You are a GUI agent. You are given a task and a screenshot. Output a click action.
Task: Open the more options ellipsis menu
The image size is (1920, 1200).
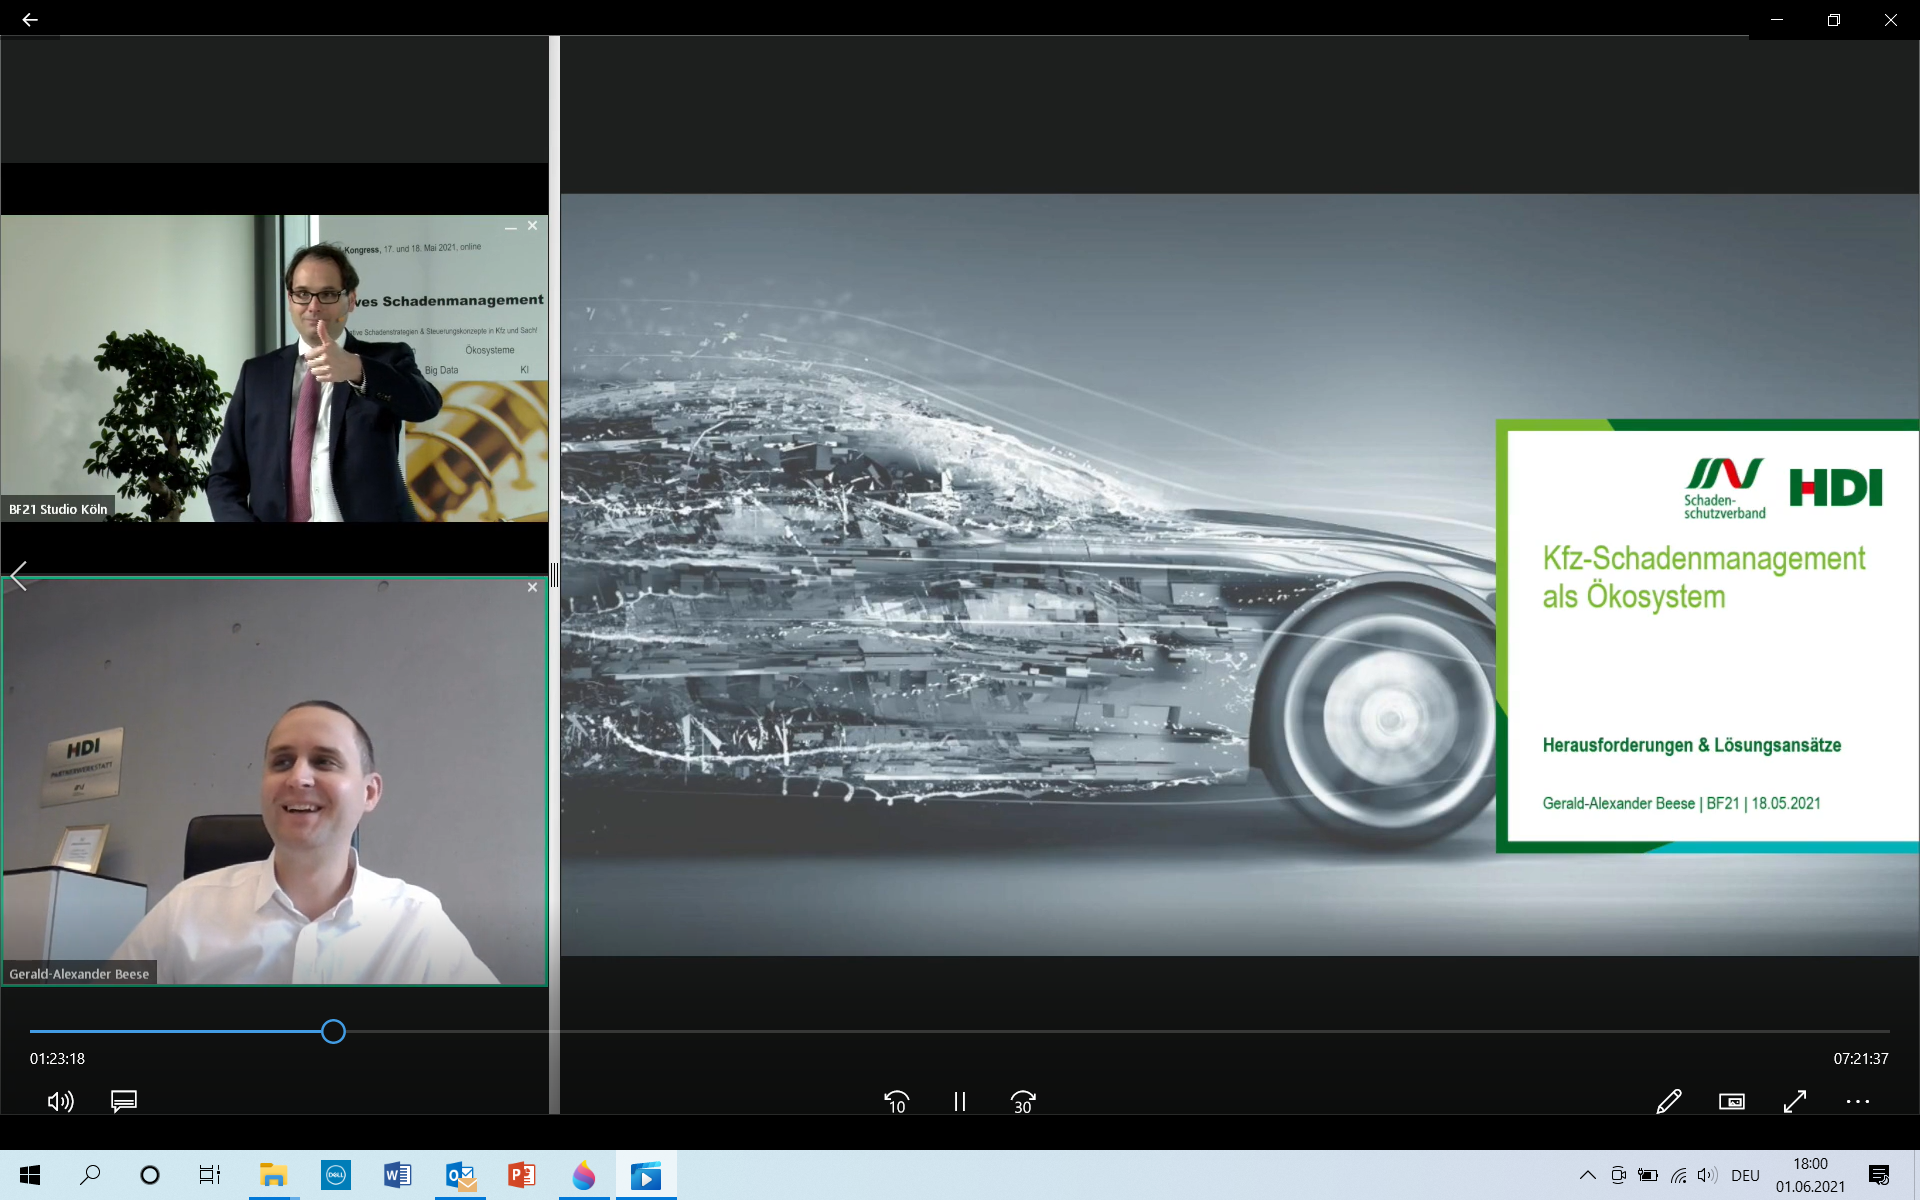(x=1858, y=1101)
